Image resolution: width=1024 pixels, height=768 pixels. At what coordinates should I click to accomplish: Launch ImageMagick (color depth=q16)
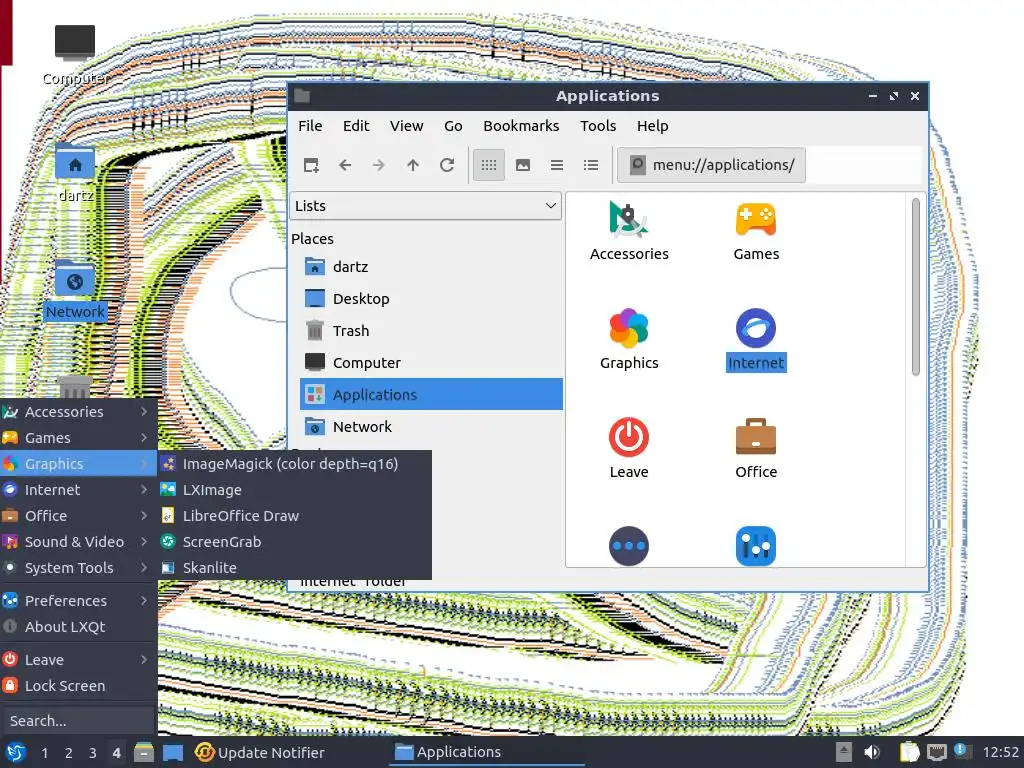point(295,464)
